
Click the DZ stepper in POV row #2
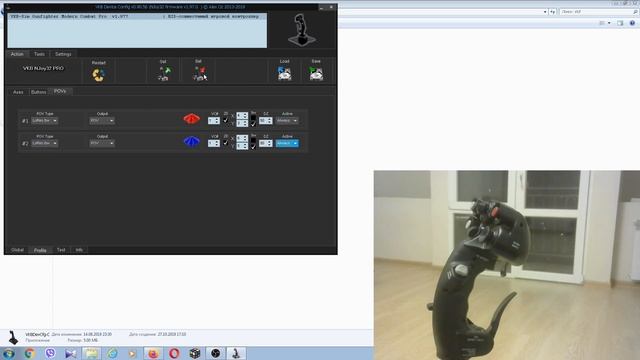click(x=266, y=143)
